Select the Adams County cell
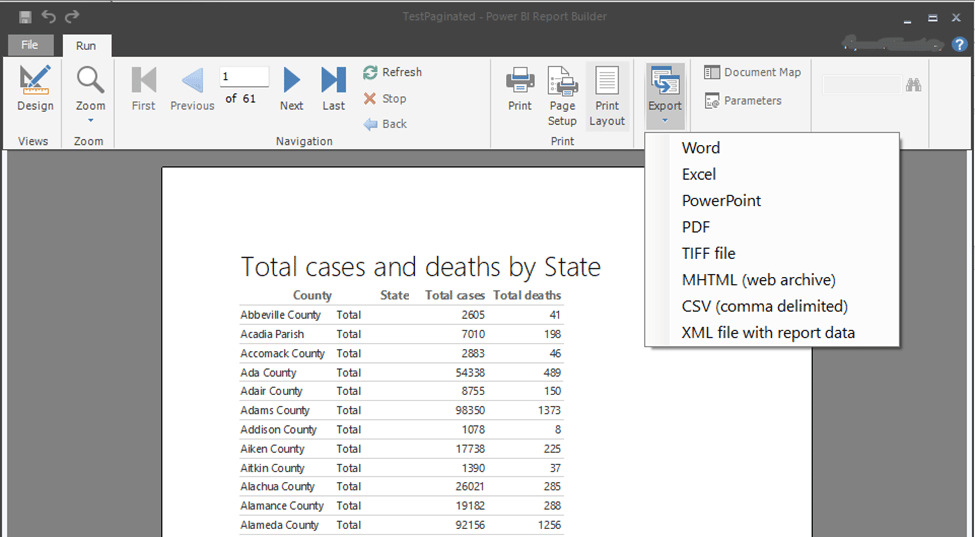The image size is (975, 537). pos(275,411)
